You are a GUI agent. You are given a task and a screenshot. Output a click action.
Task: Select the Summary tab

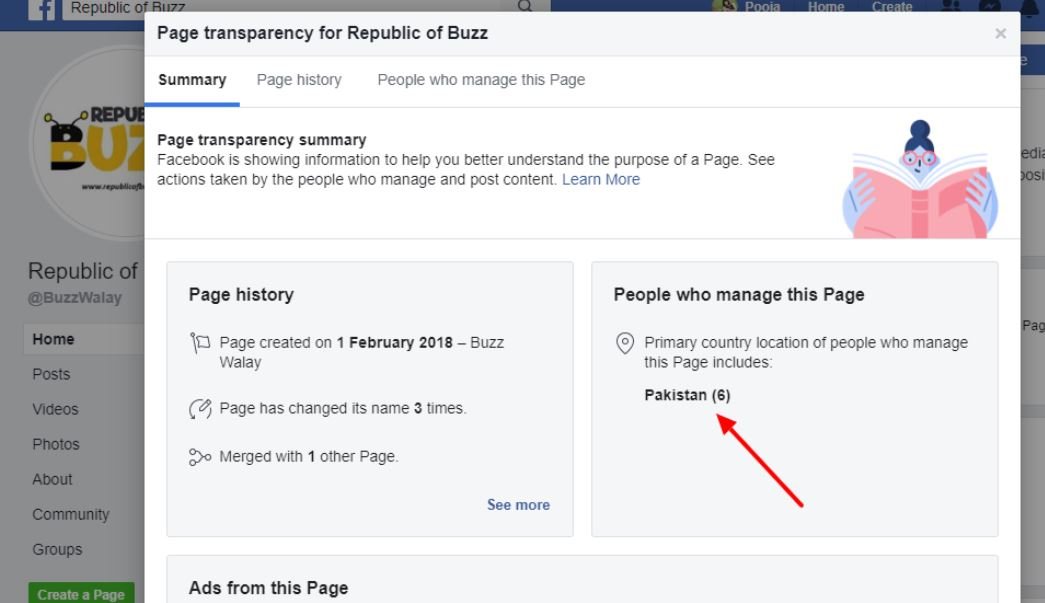pyautogui.click(x=192, y=80)
